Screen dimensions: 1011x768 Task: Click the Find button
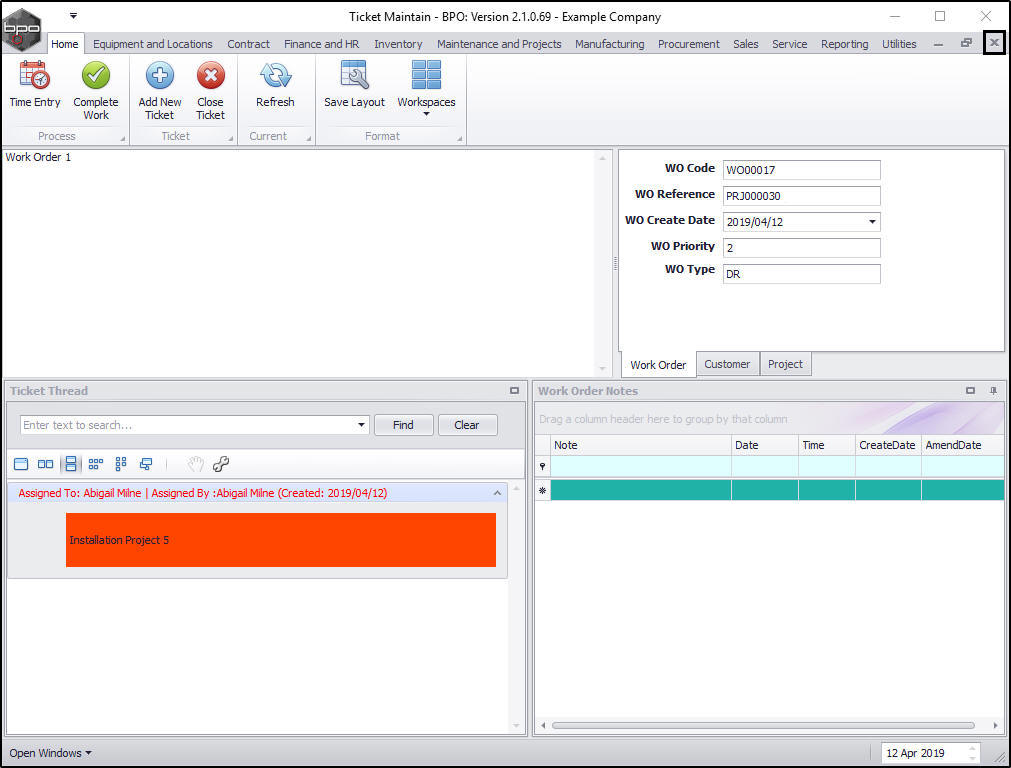403,425
